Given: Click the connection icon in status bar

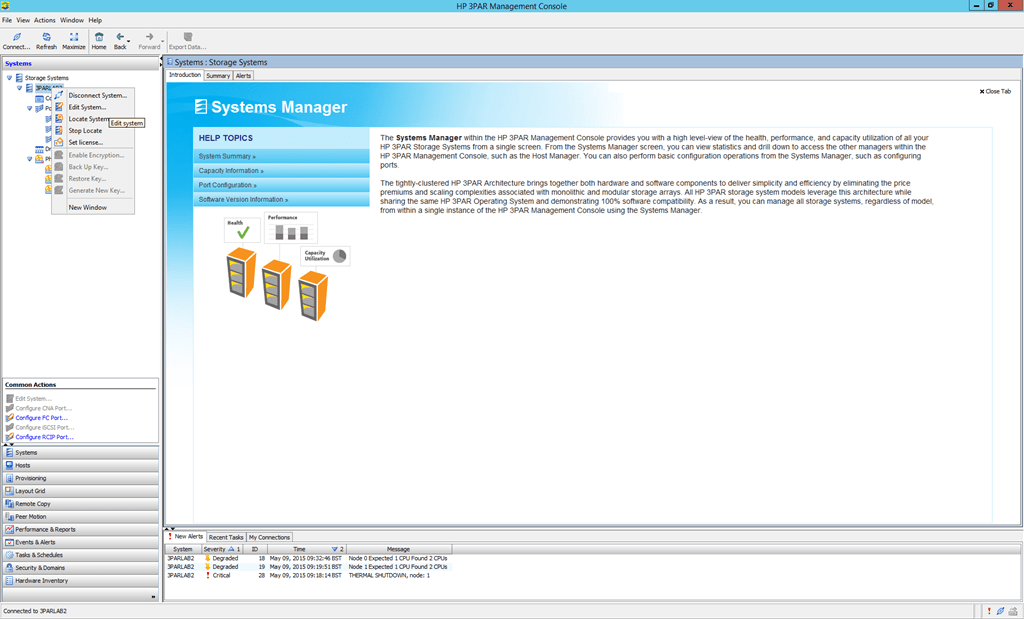Looking at the screenshot, I should [x=1000, y=611].
